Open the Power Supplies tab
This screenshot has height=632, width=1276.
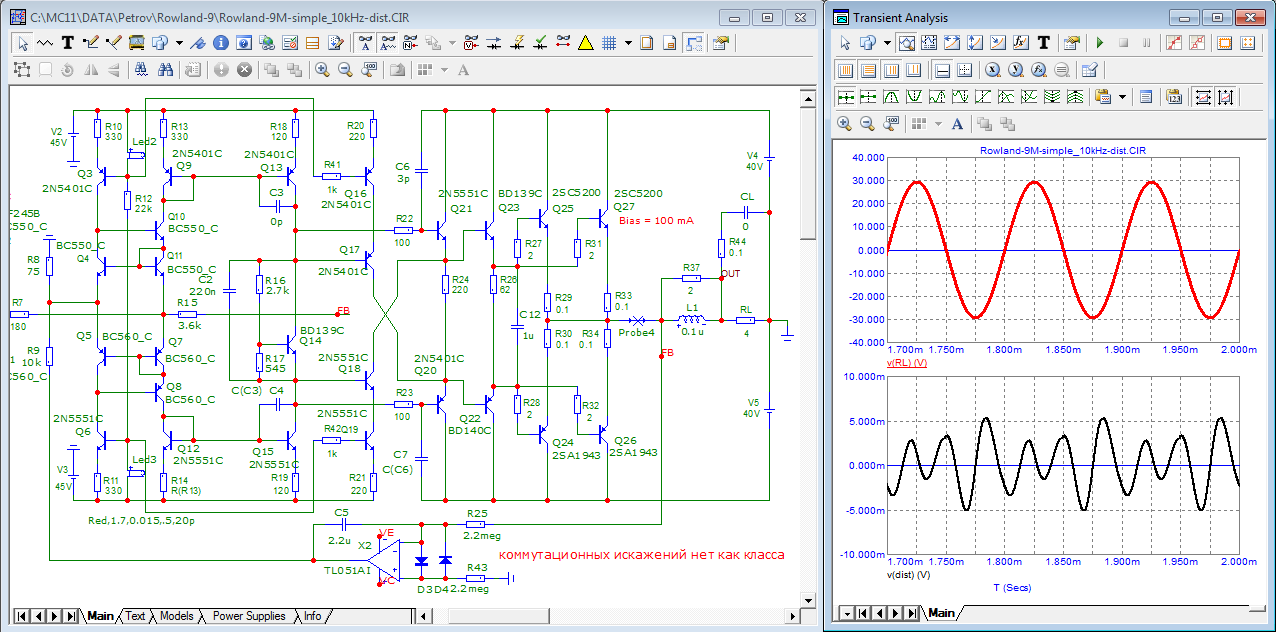(249, 616)
